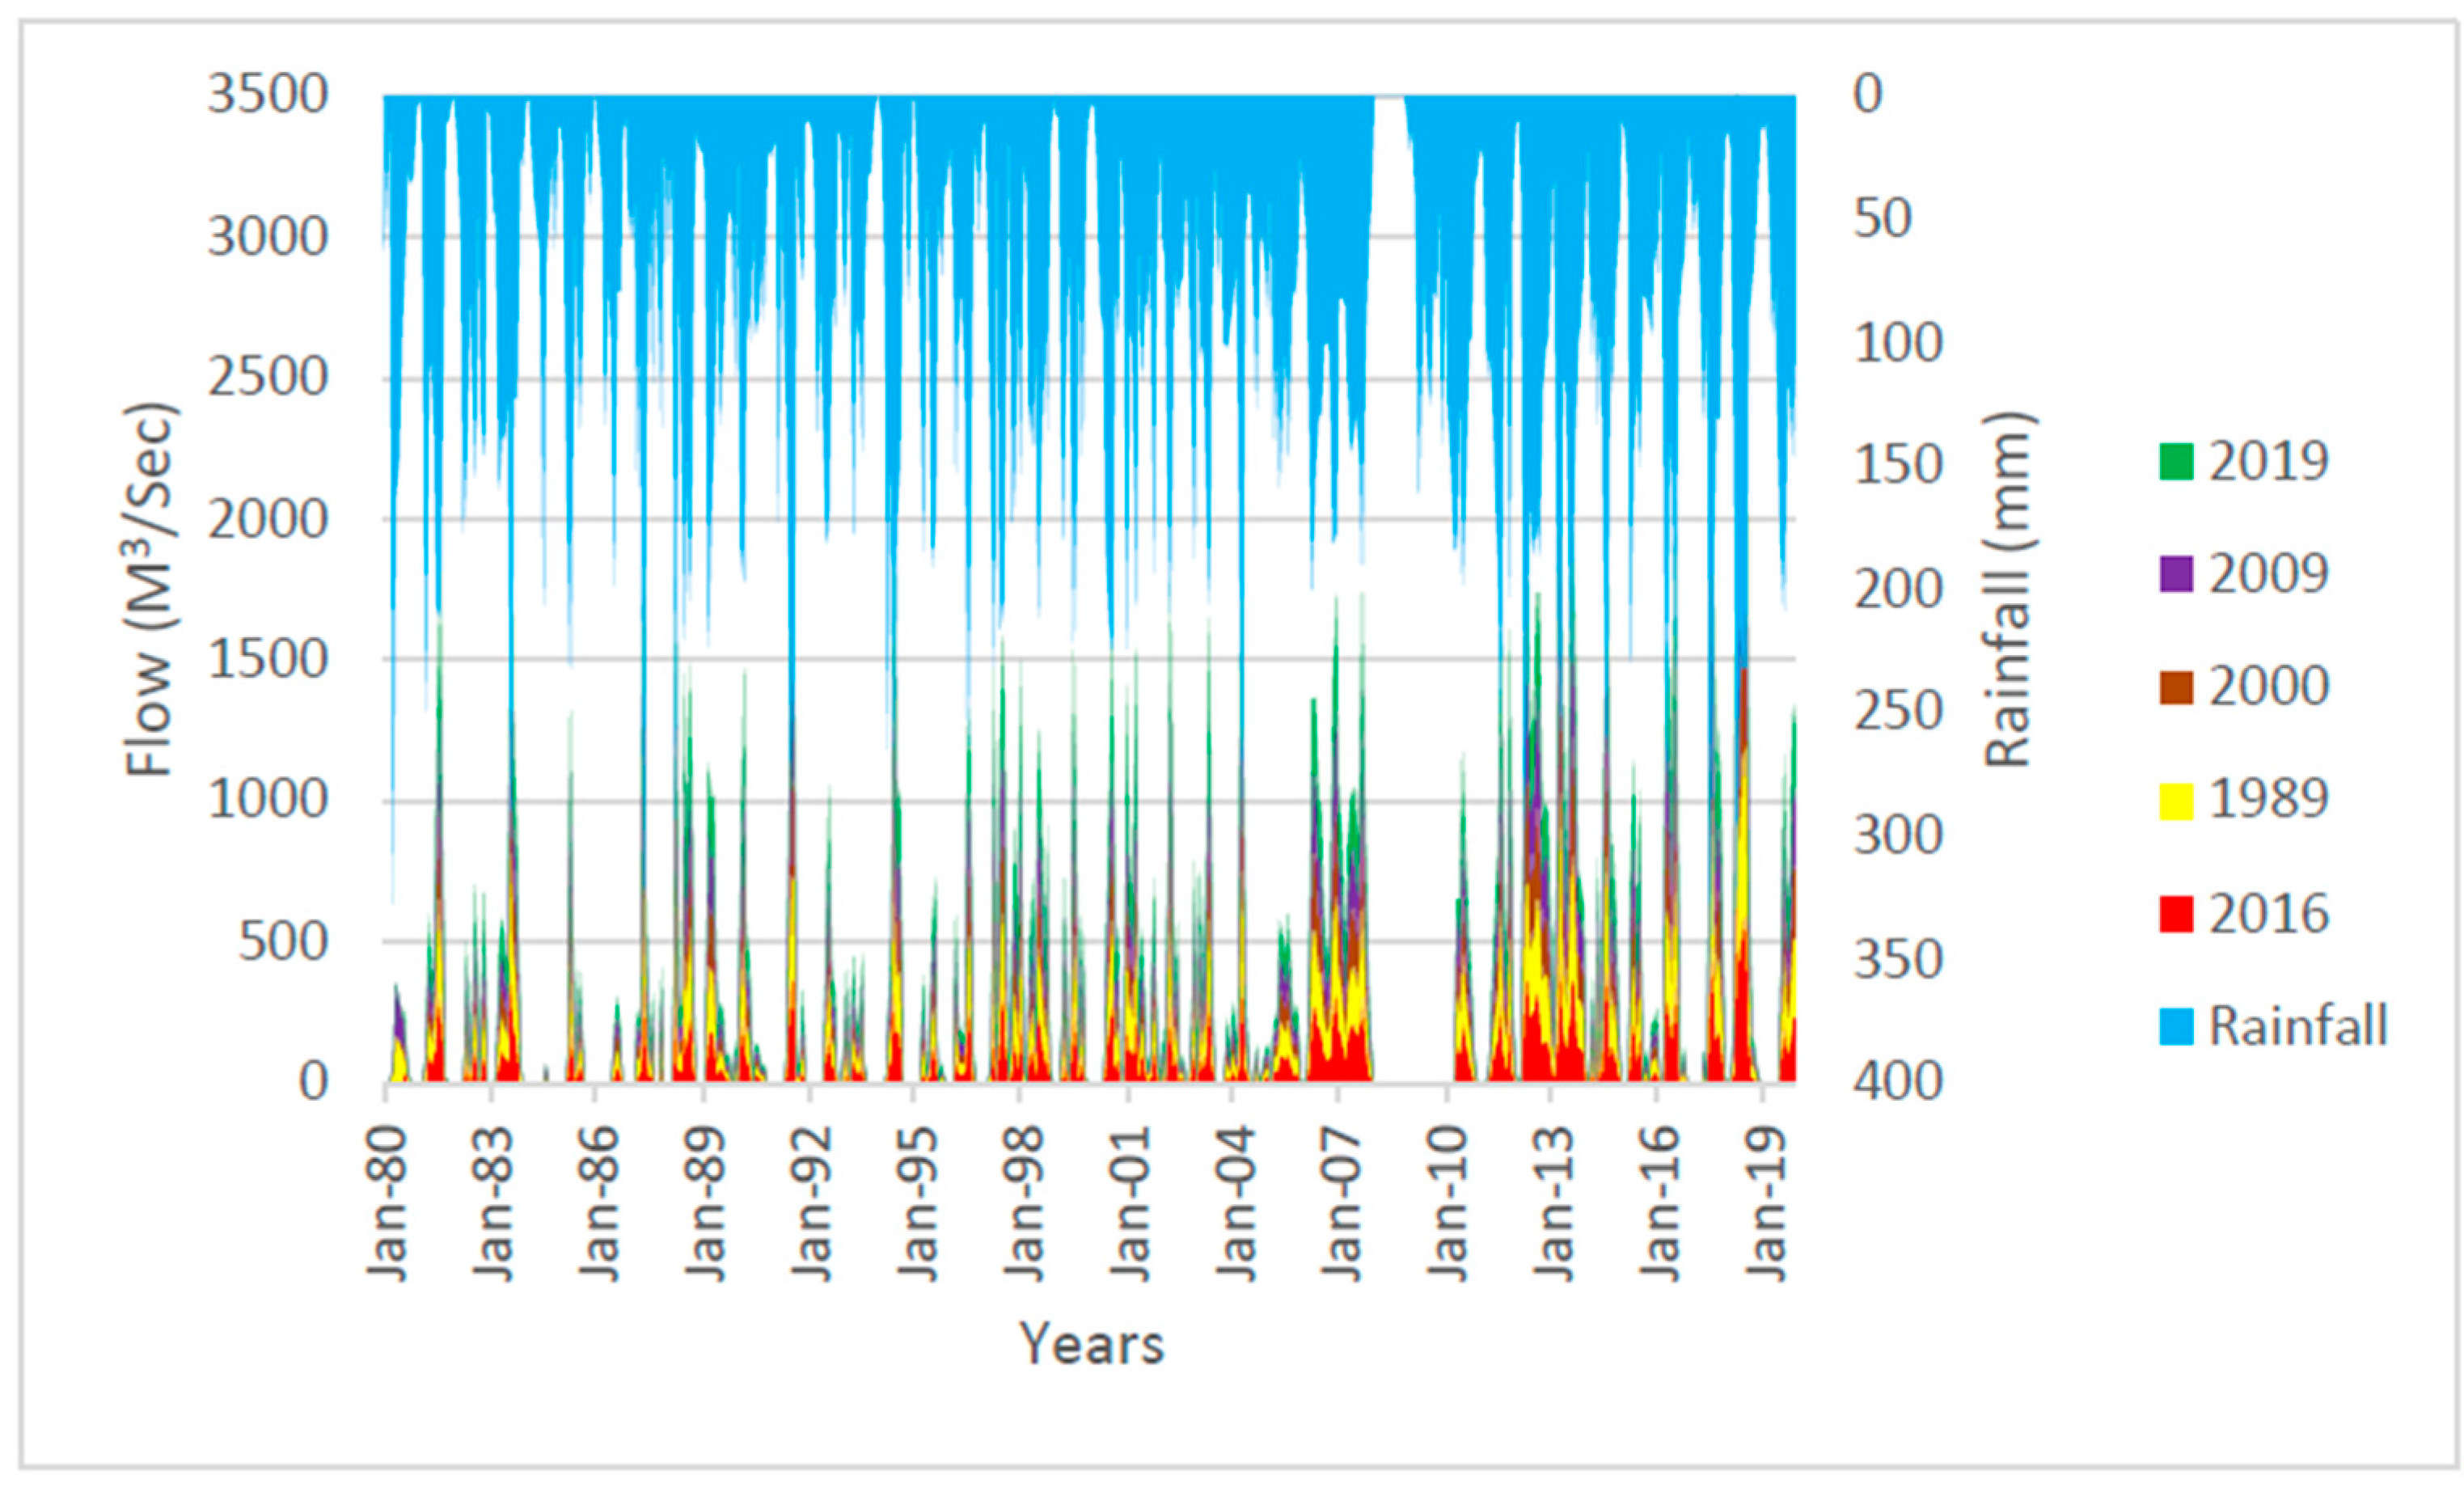
Task: Click the 3500 flow axis value
Action: click(x=267, y=95)
